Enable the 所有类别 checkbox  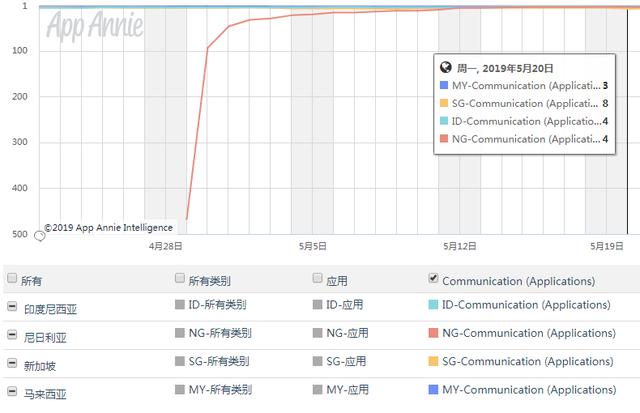click(x=180, y=278)
